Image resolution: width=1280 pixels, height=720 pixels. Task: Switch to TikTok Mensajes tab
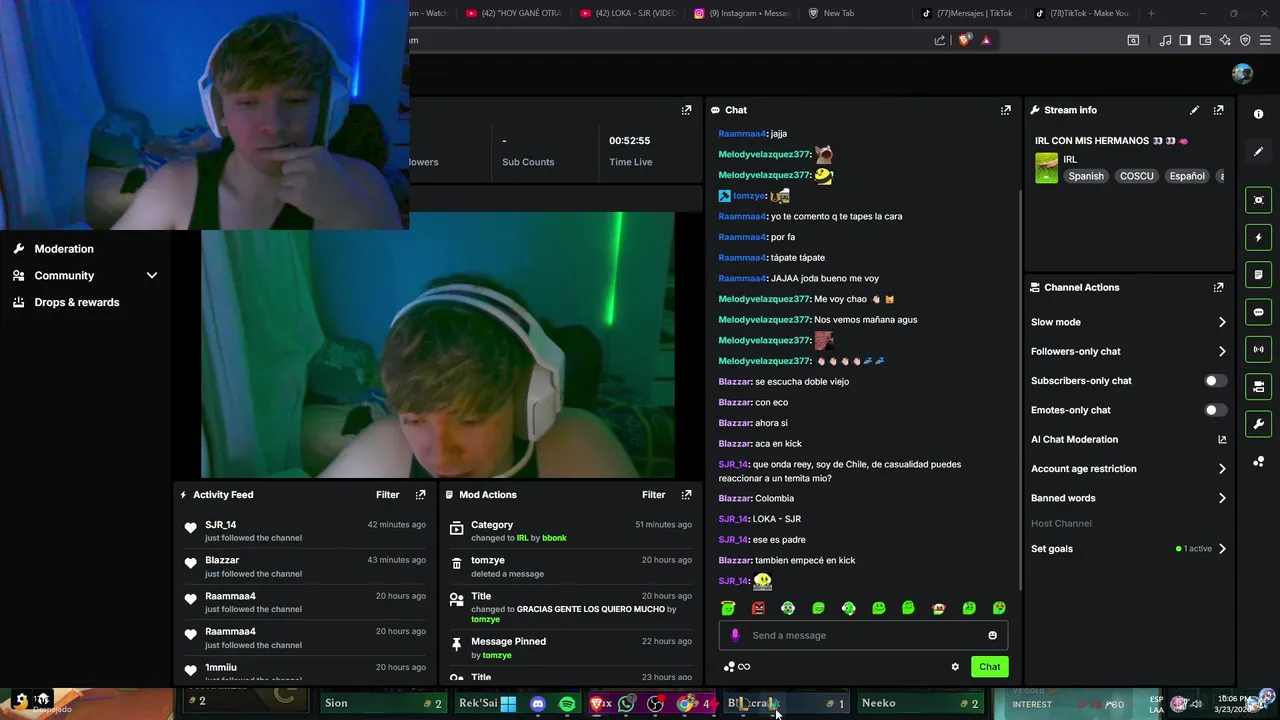[x=968, y=13]
